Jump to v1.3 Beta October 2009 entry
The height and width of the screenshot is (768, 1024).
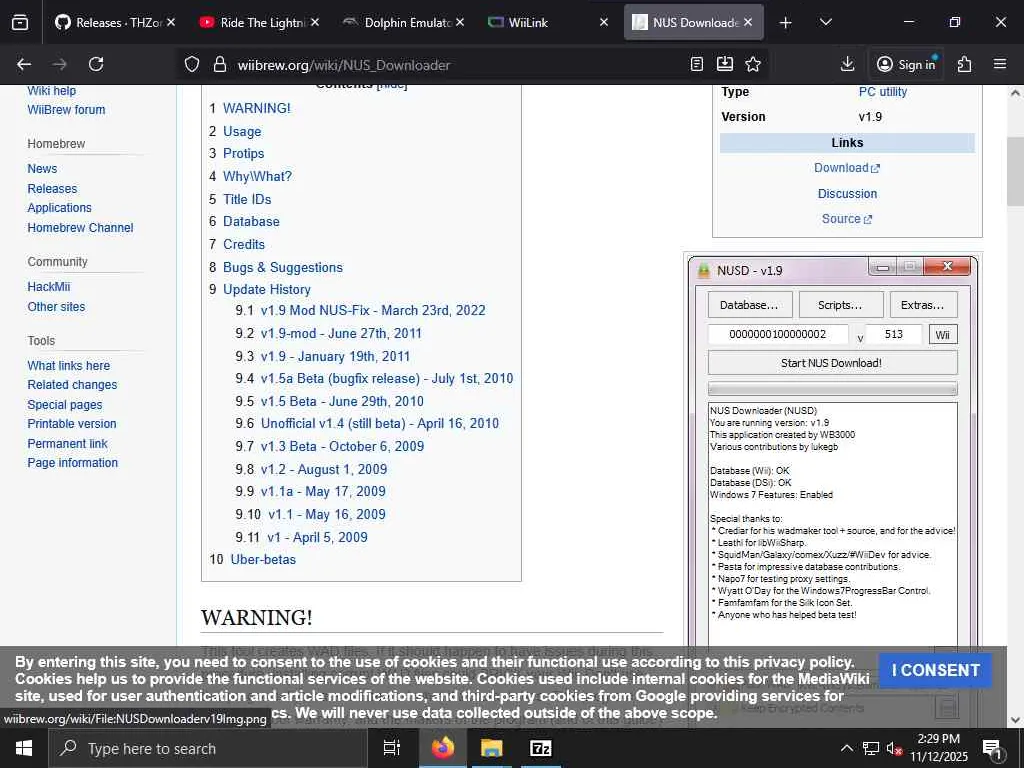click(x=342, y=446)
